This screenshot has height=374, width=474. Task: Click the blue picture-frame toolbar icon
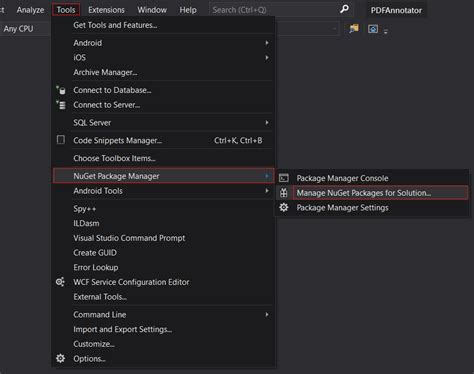(373, 29)
